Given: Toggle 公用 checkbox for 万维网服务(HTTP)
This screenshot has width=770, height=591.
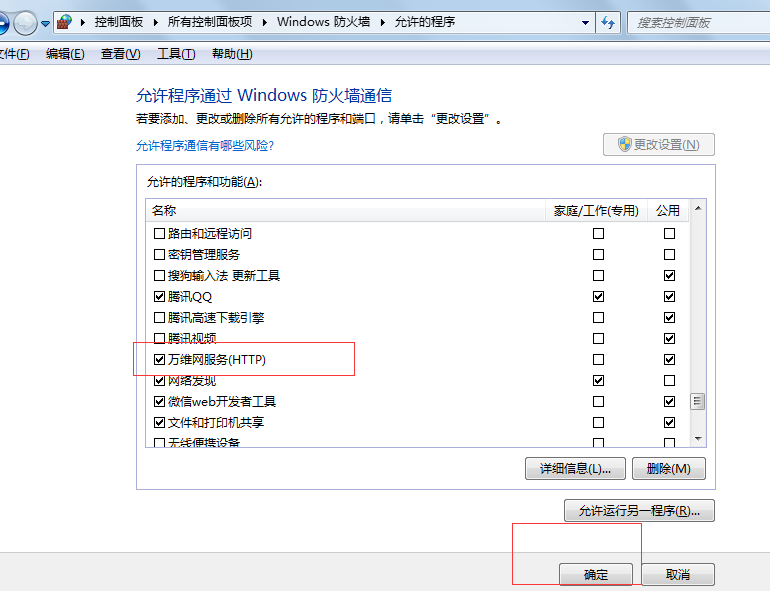Looking at the screenshot, I should [669, 359].
